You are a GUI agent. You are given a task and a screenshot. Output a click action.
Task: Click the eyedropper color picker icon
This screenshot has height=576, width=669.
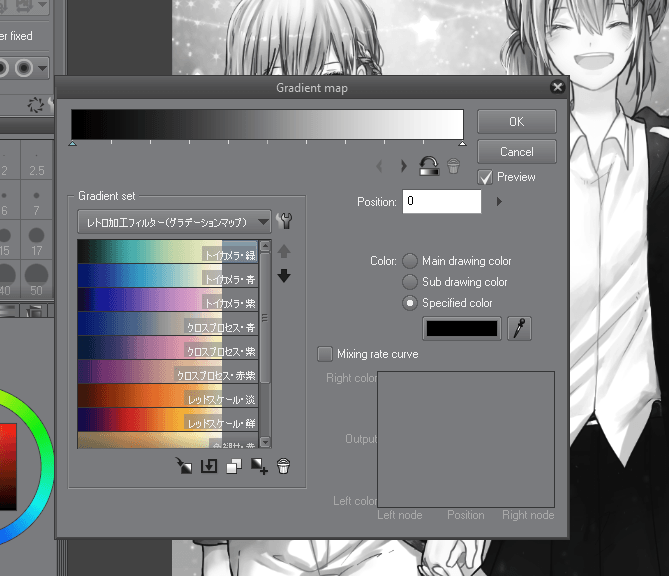tap(517, 328)
